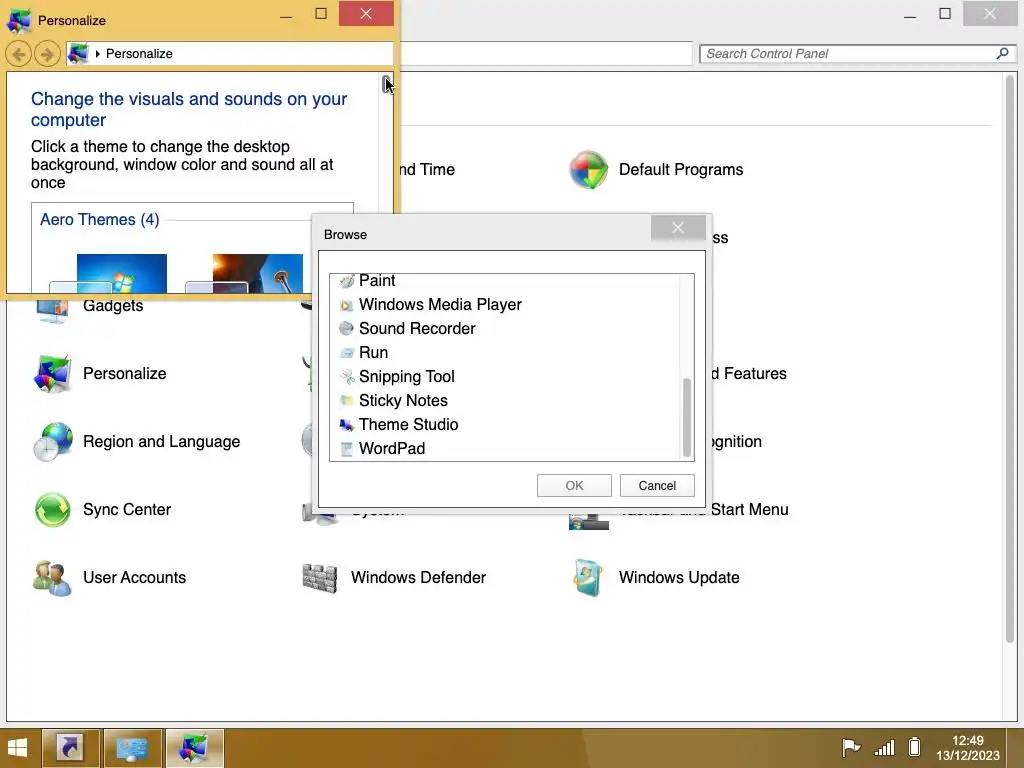Image resolution: width=1024 pixels, height=768 pixels.
Task: Select 'Theme Studio' text in list
Action: click(x=408, y=424)
